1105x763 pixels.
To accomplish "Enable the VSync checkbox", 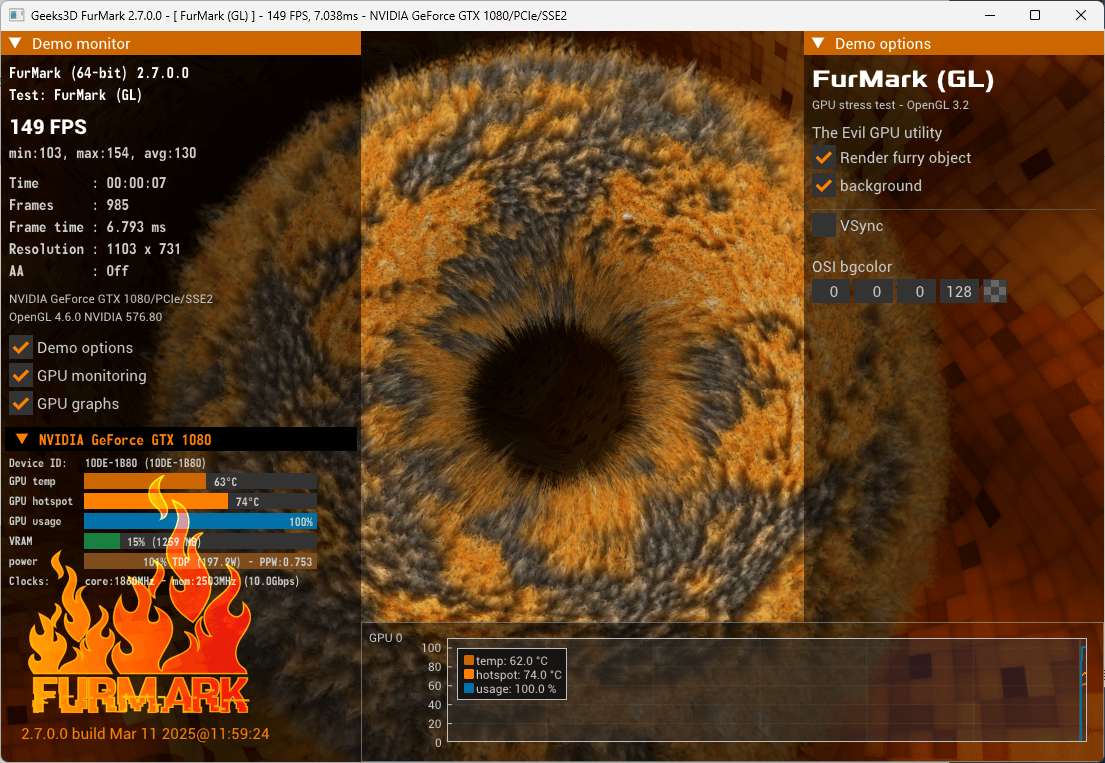I will pos(823,225).
